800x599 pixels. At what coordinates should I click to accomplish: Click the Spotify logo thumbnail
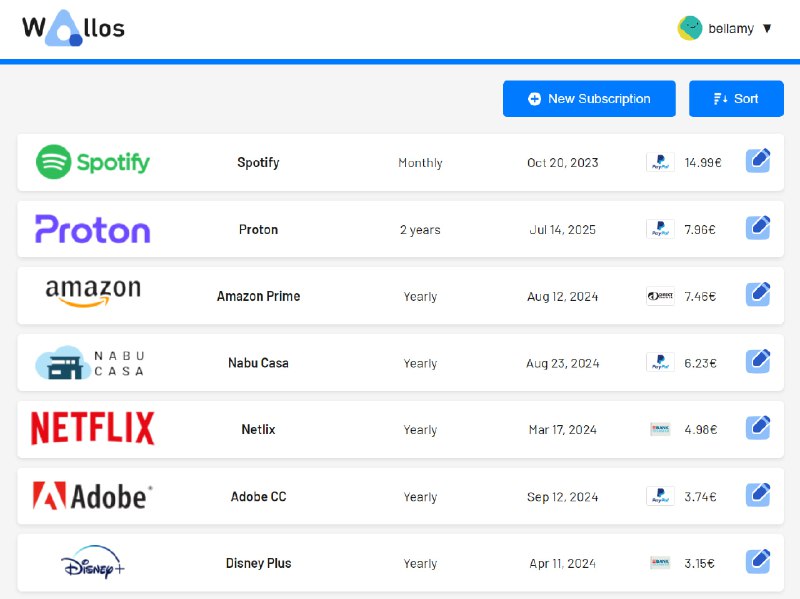(x=93, y=162)
